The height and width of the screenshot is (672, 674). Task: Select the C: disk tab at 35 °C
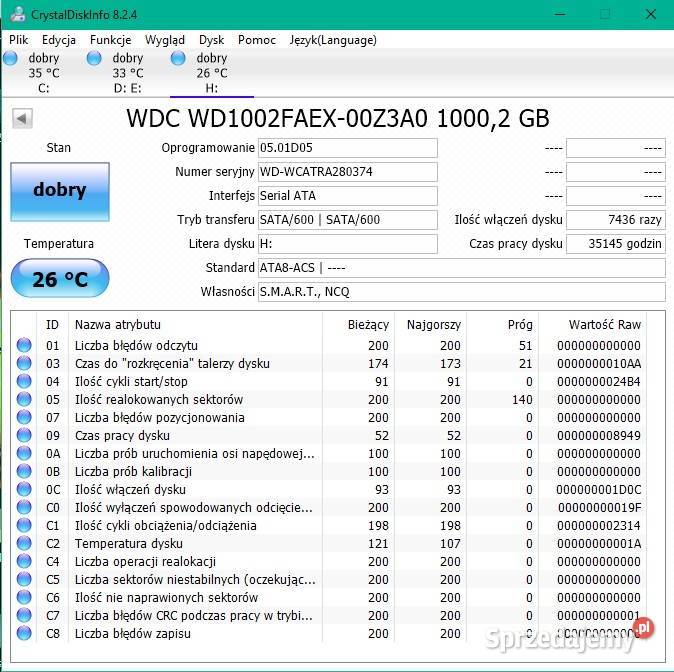click(x=43, y=73)
